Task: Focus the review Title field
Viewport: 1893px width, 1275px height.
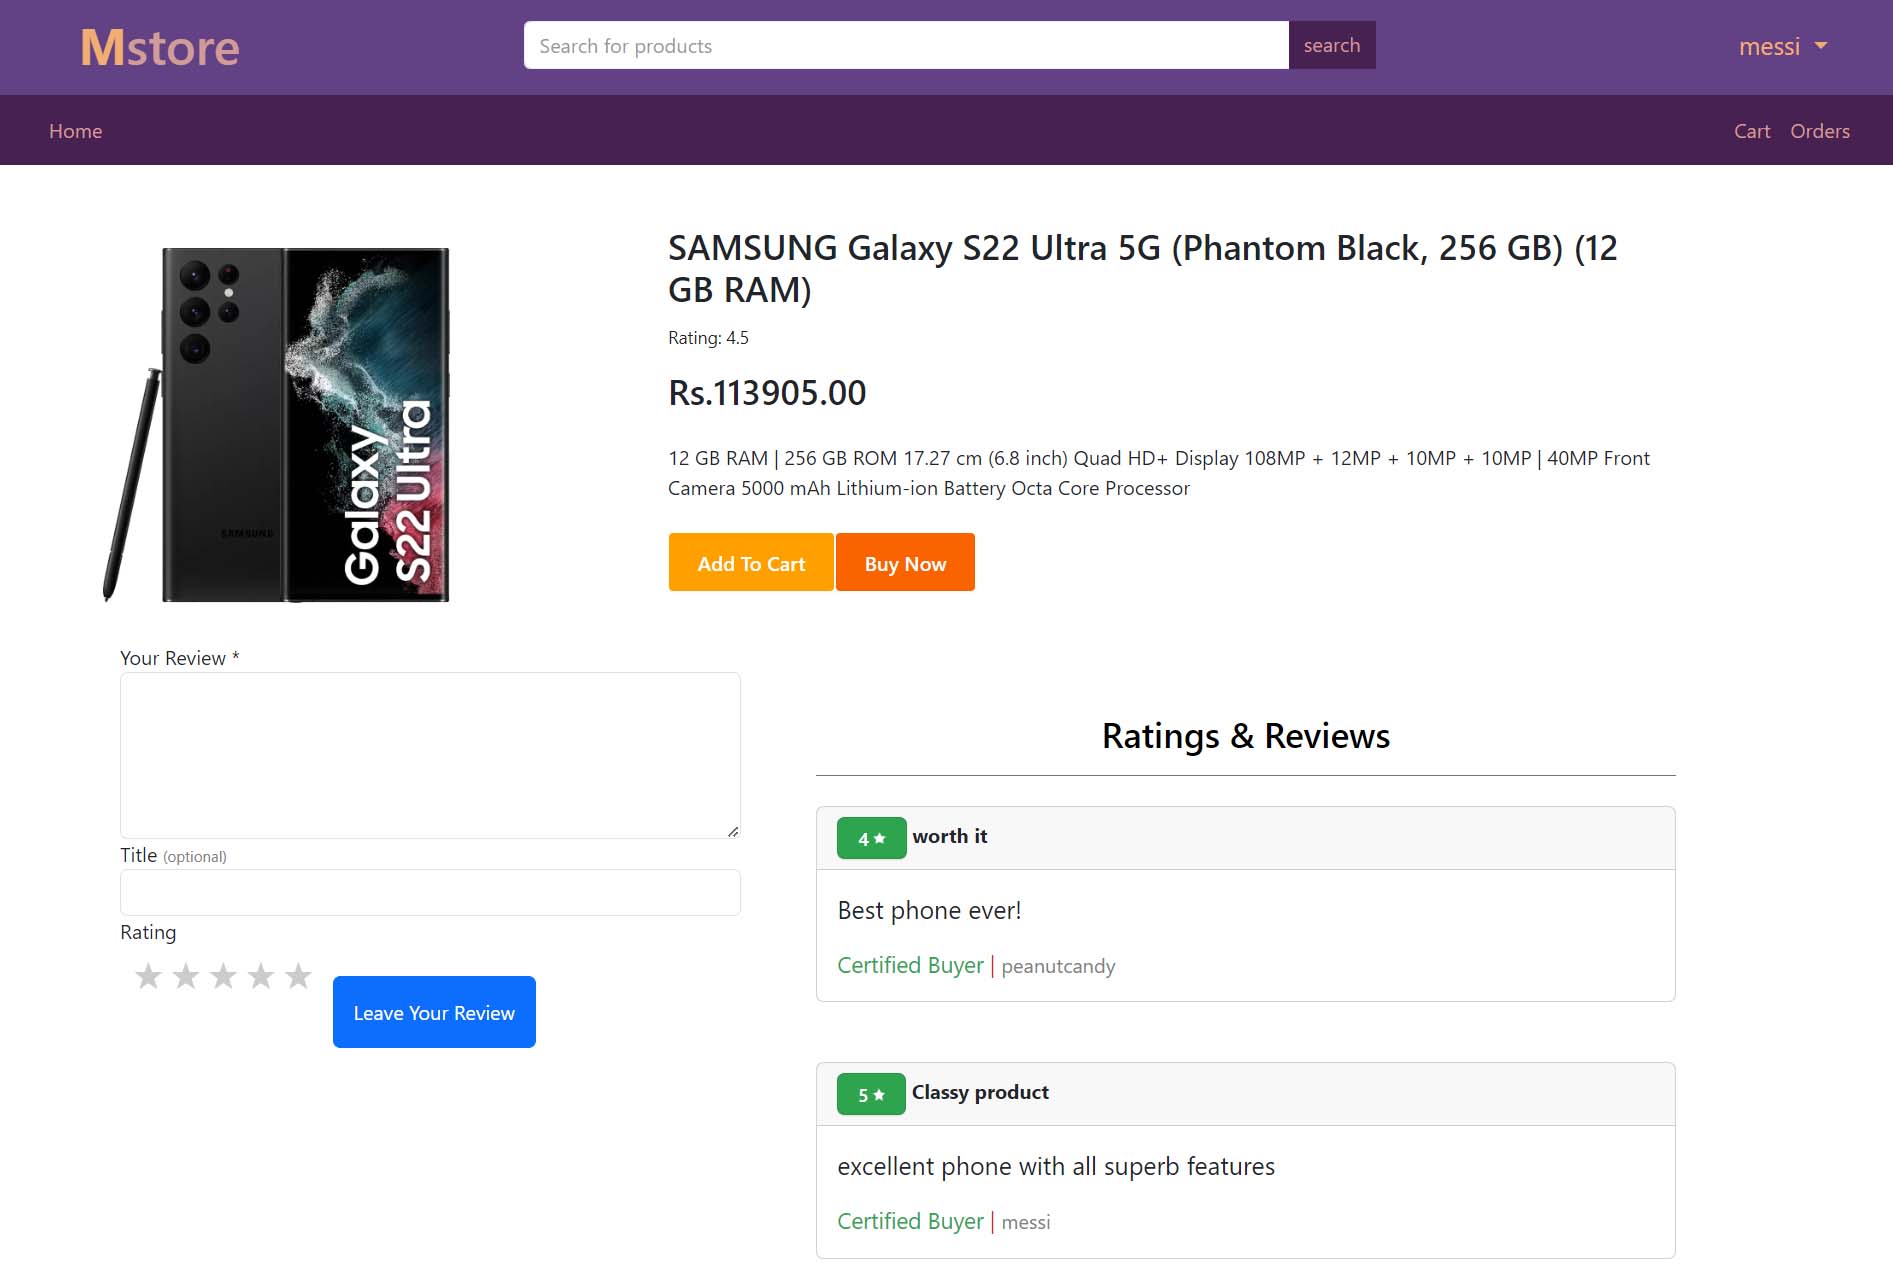Action: pos(430,892)
